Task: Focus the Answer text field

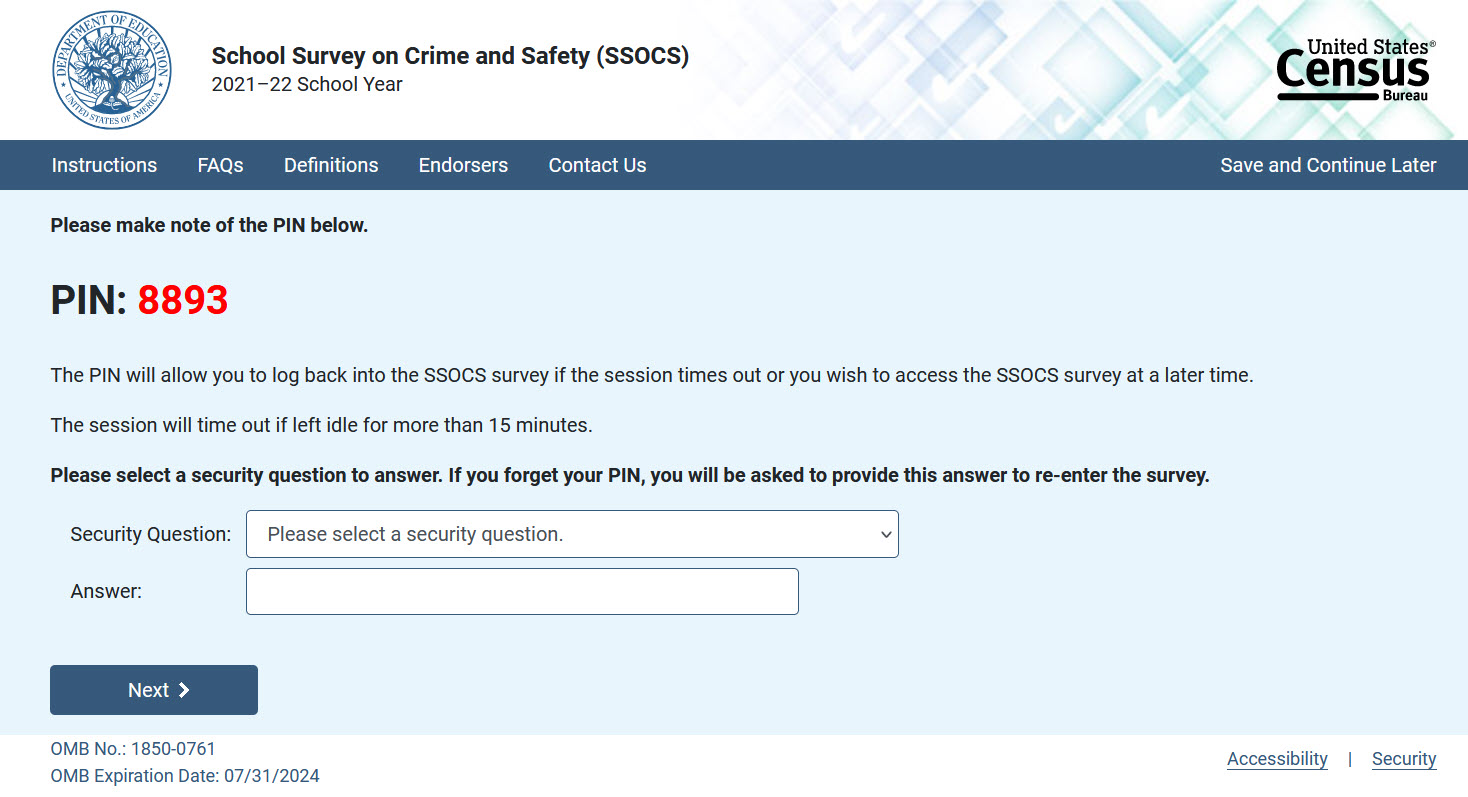Action: (x=522, y=591)
